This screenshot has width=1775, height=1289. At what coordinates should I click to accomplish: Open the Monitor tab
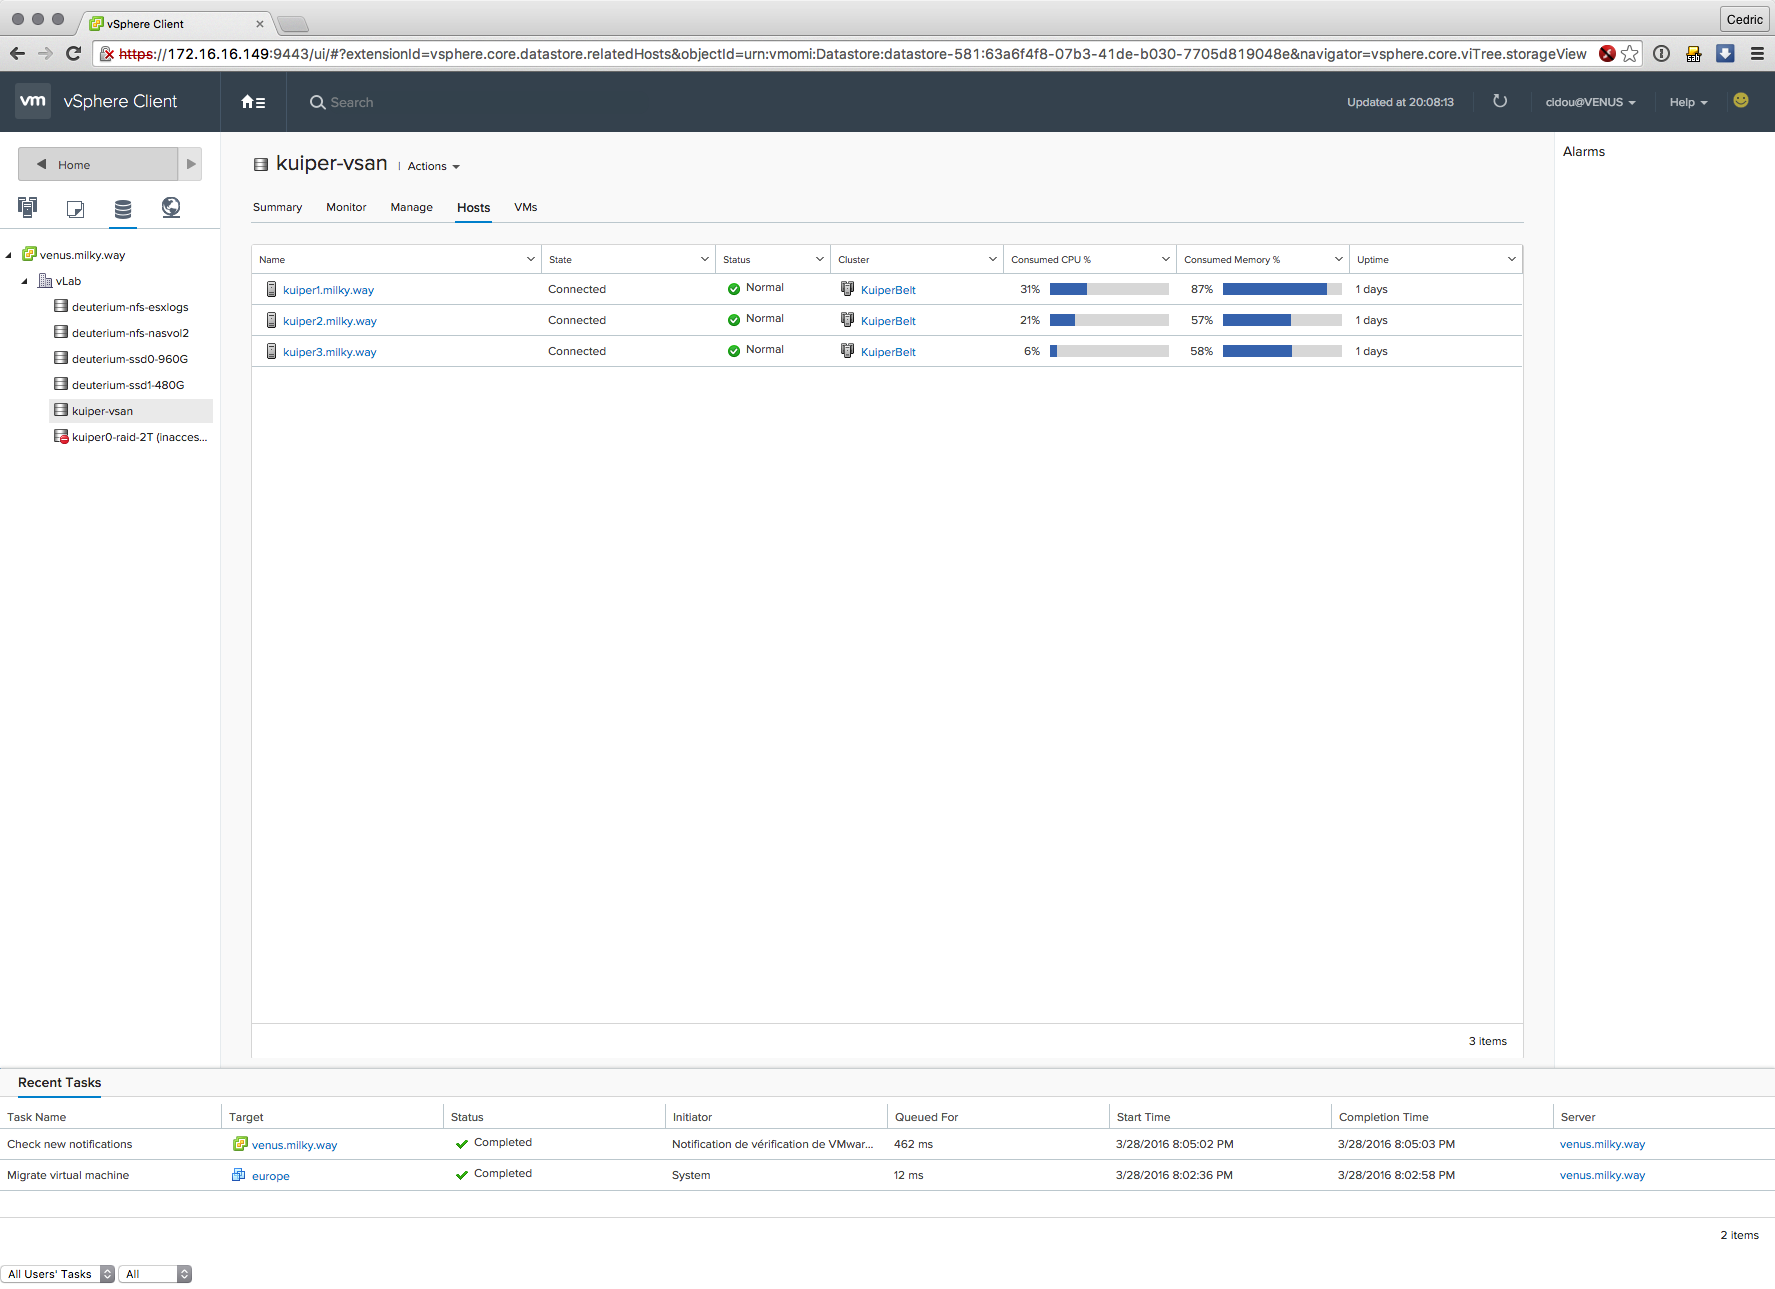(x=346, y=207)
